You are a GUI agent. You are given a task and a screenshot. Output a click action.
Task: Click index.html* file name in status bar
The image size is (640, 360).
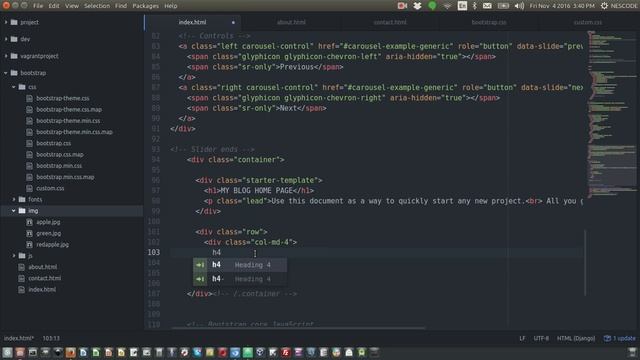(x=19, y=338)
